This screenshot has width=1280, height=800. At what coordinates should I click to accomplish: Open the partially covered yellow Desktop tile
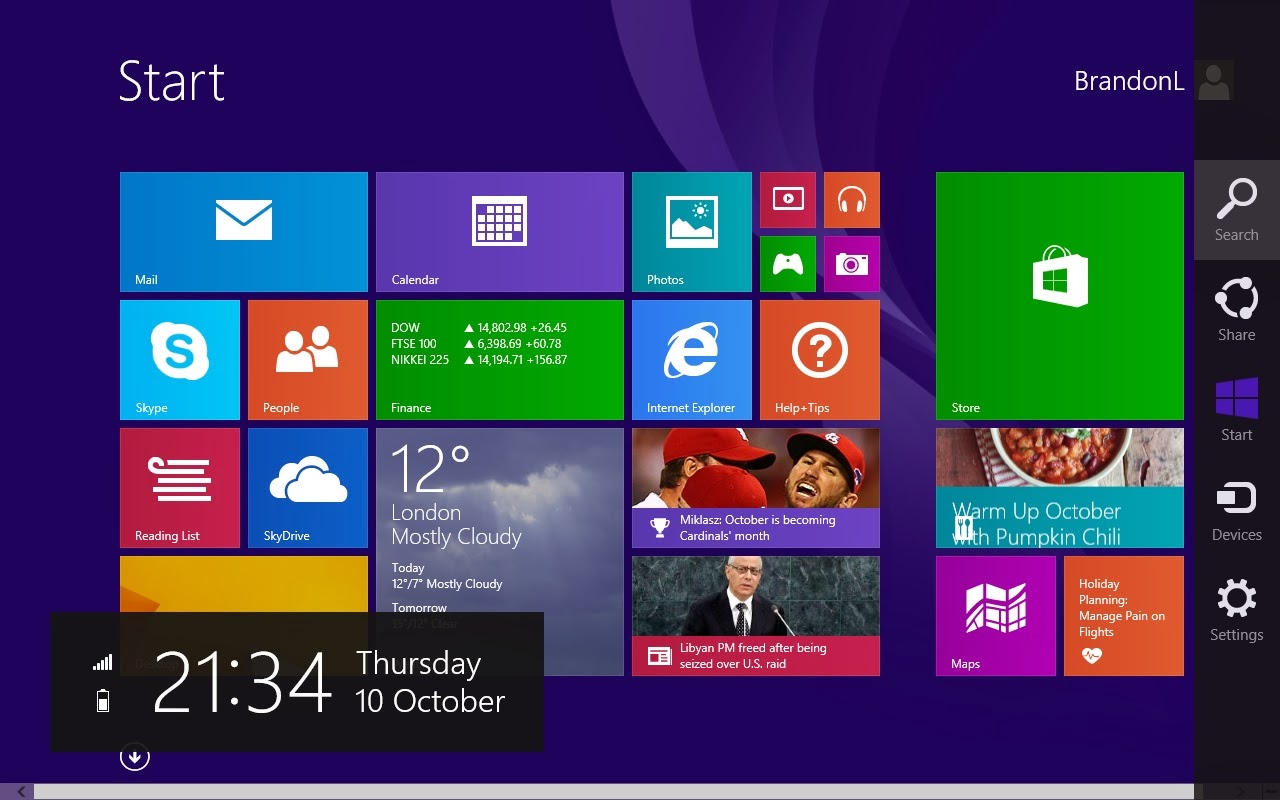click(244, 584)
